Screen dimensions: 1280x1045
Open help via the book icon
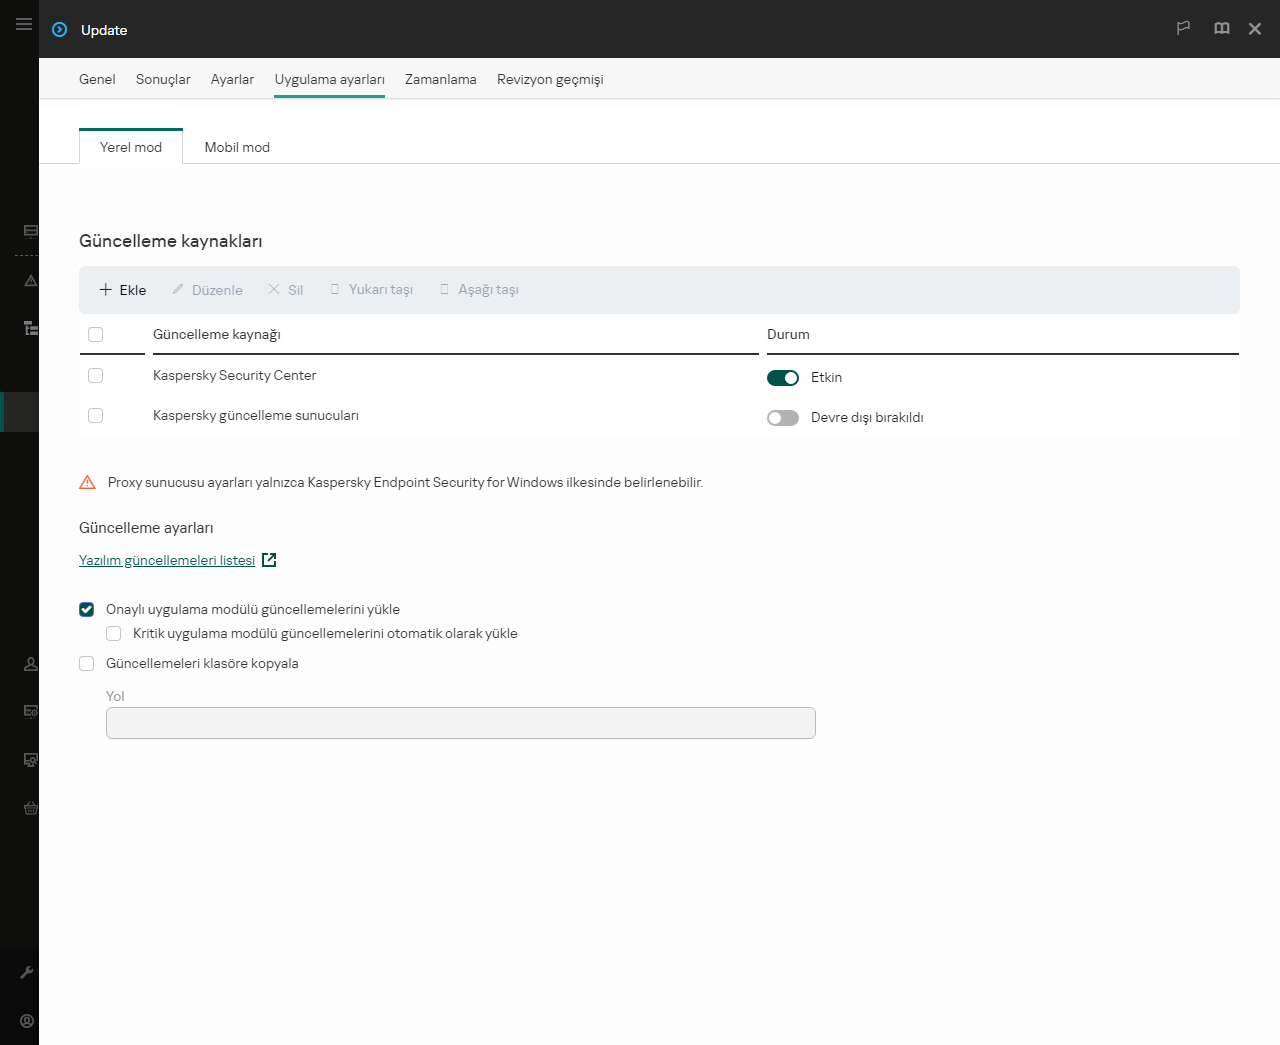click(x=1221, y=29)
